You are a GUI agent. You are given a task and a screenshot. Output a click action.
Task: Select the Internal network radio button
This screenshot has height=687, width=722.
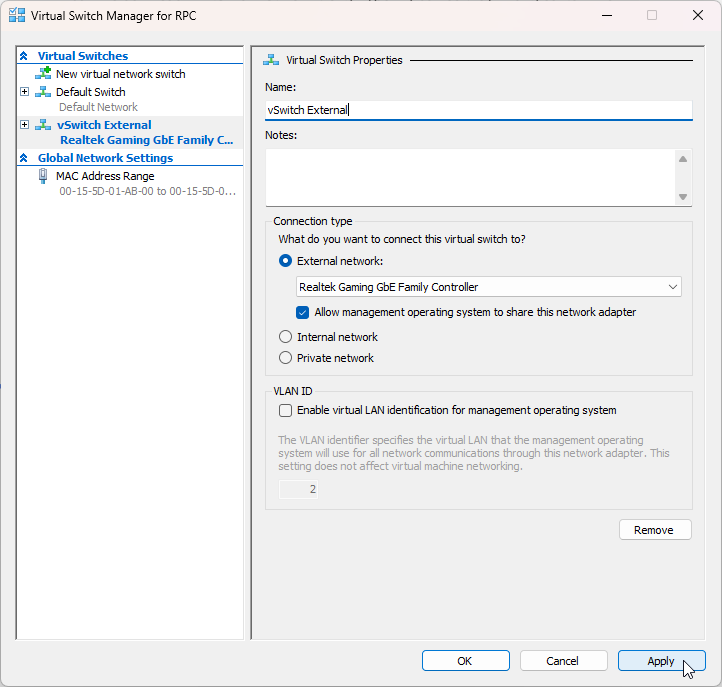pos(286,337)
